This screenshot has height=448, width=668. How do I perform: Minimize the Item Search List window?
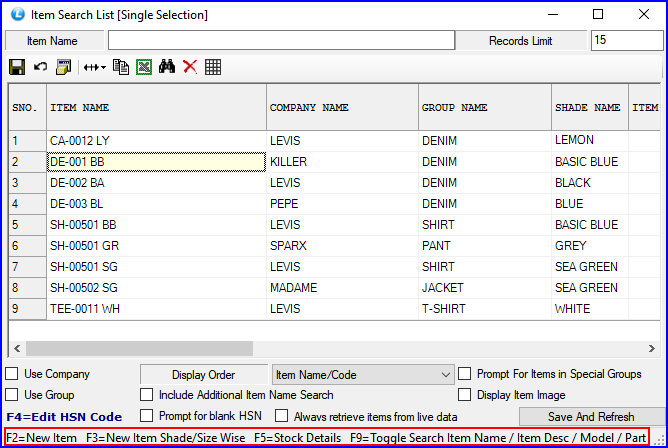tap(553, 14)
